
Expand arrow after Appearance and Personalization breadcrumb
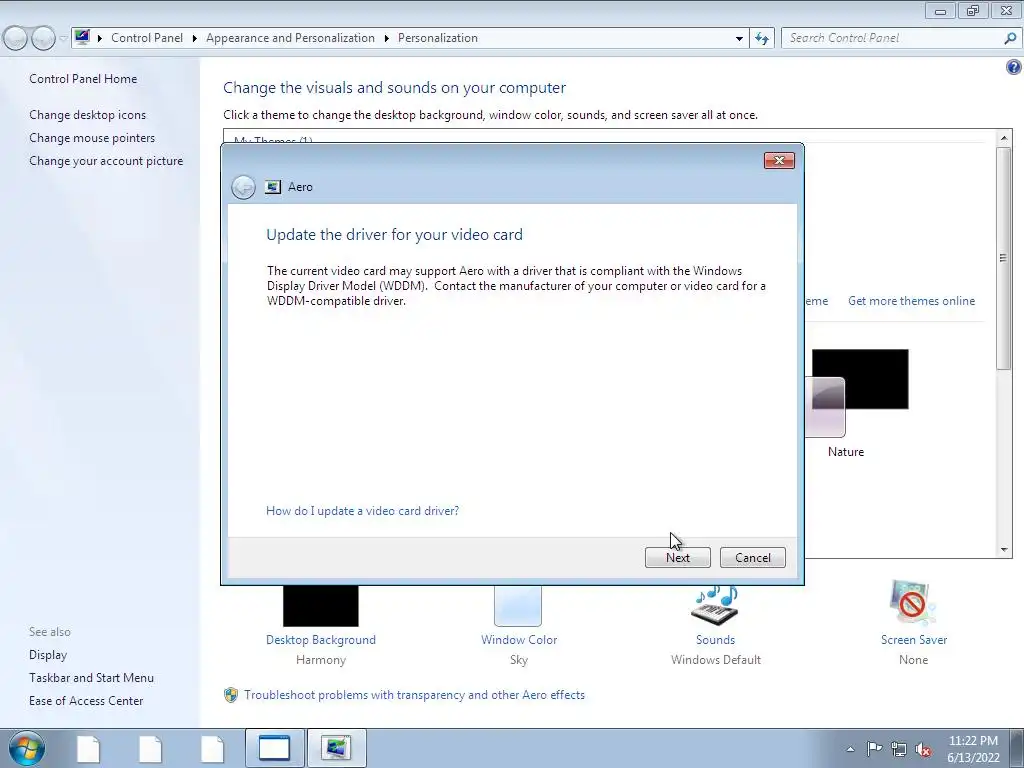[387, 39]
